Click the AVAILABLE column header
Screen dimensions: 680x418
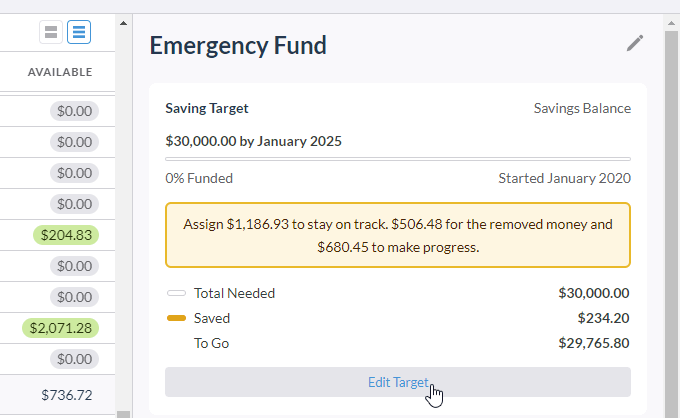60,72
